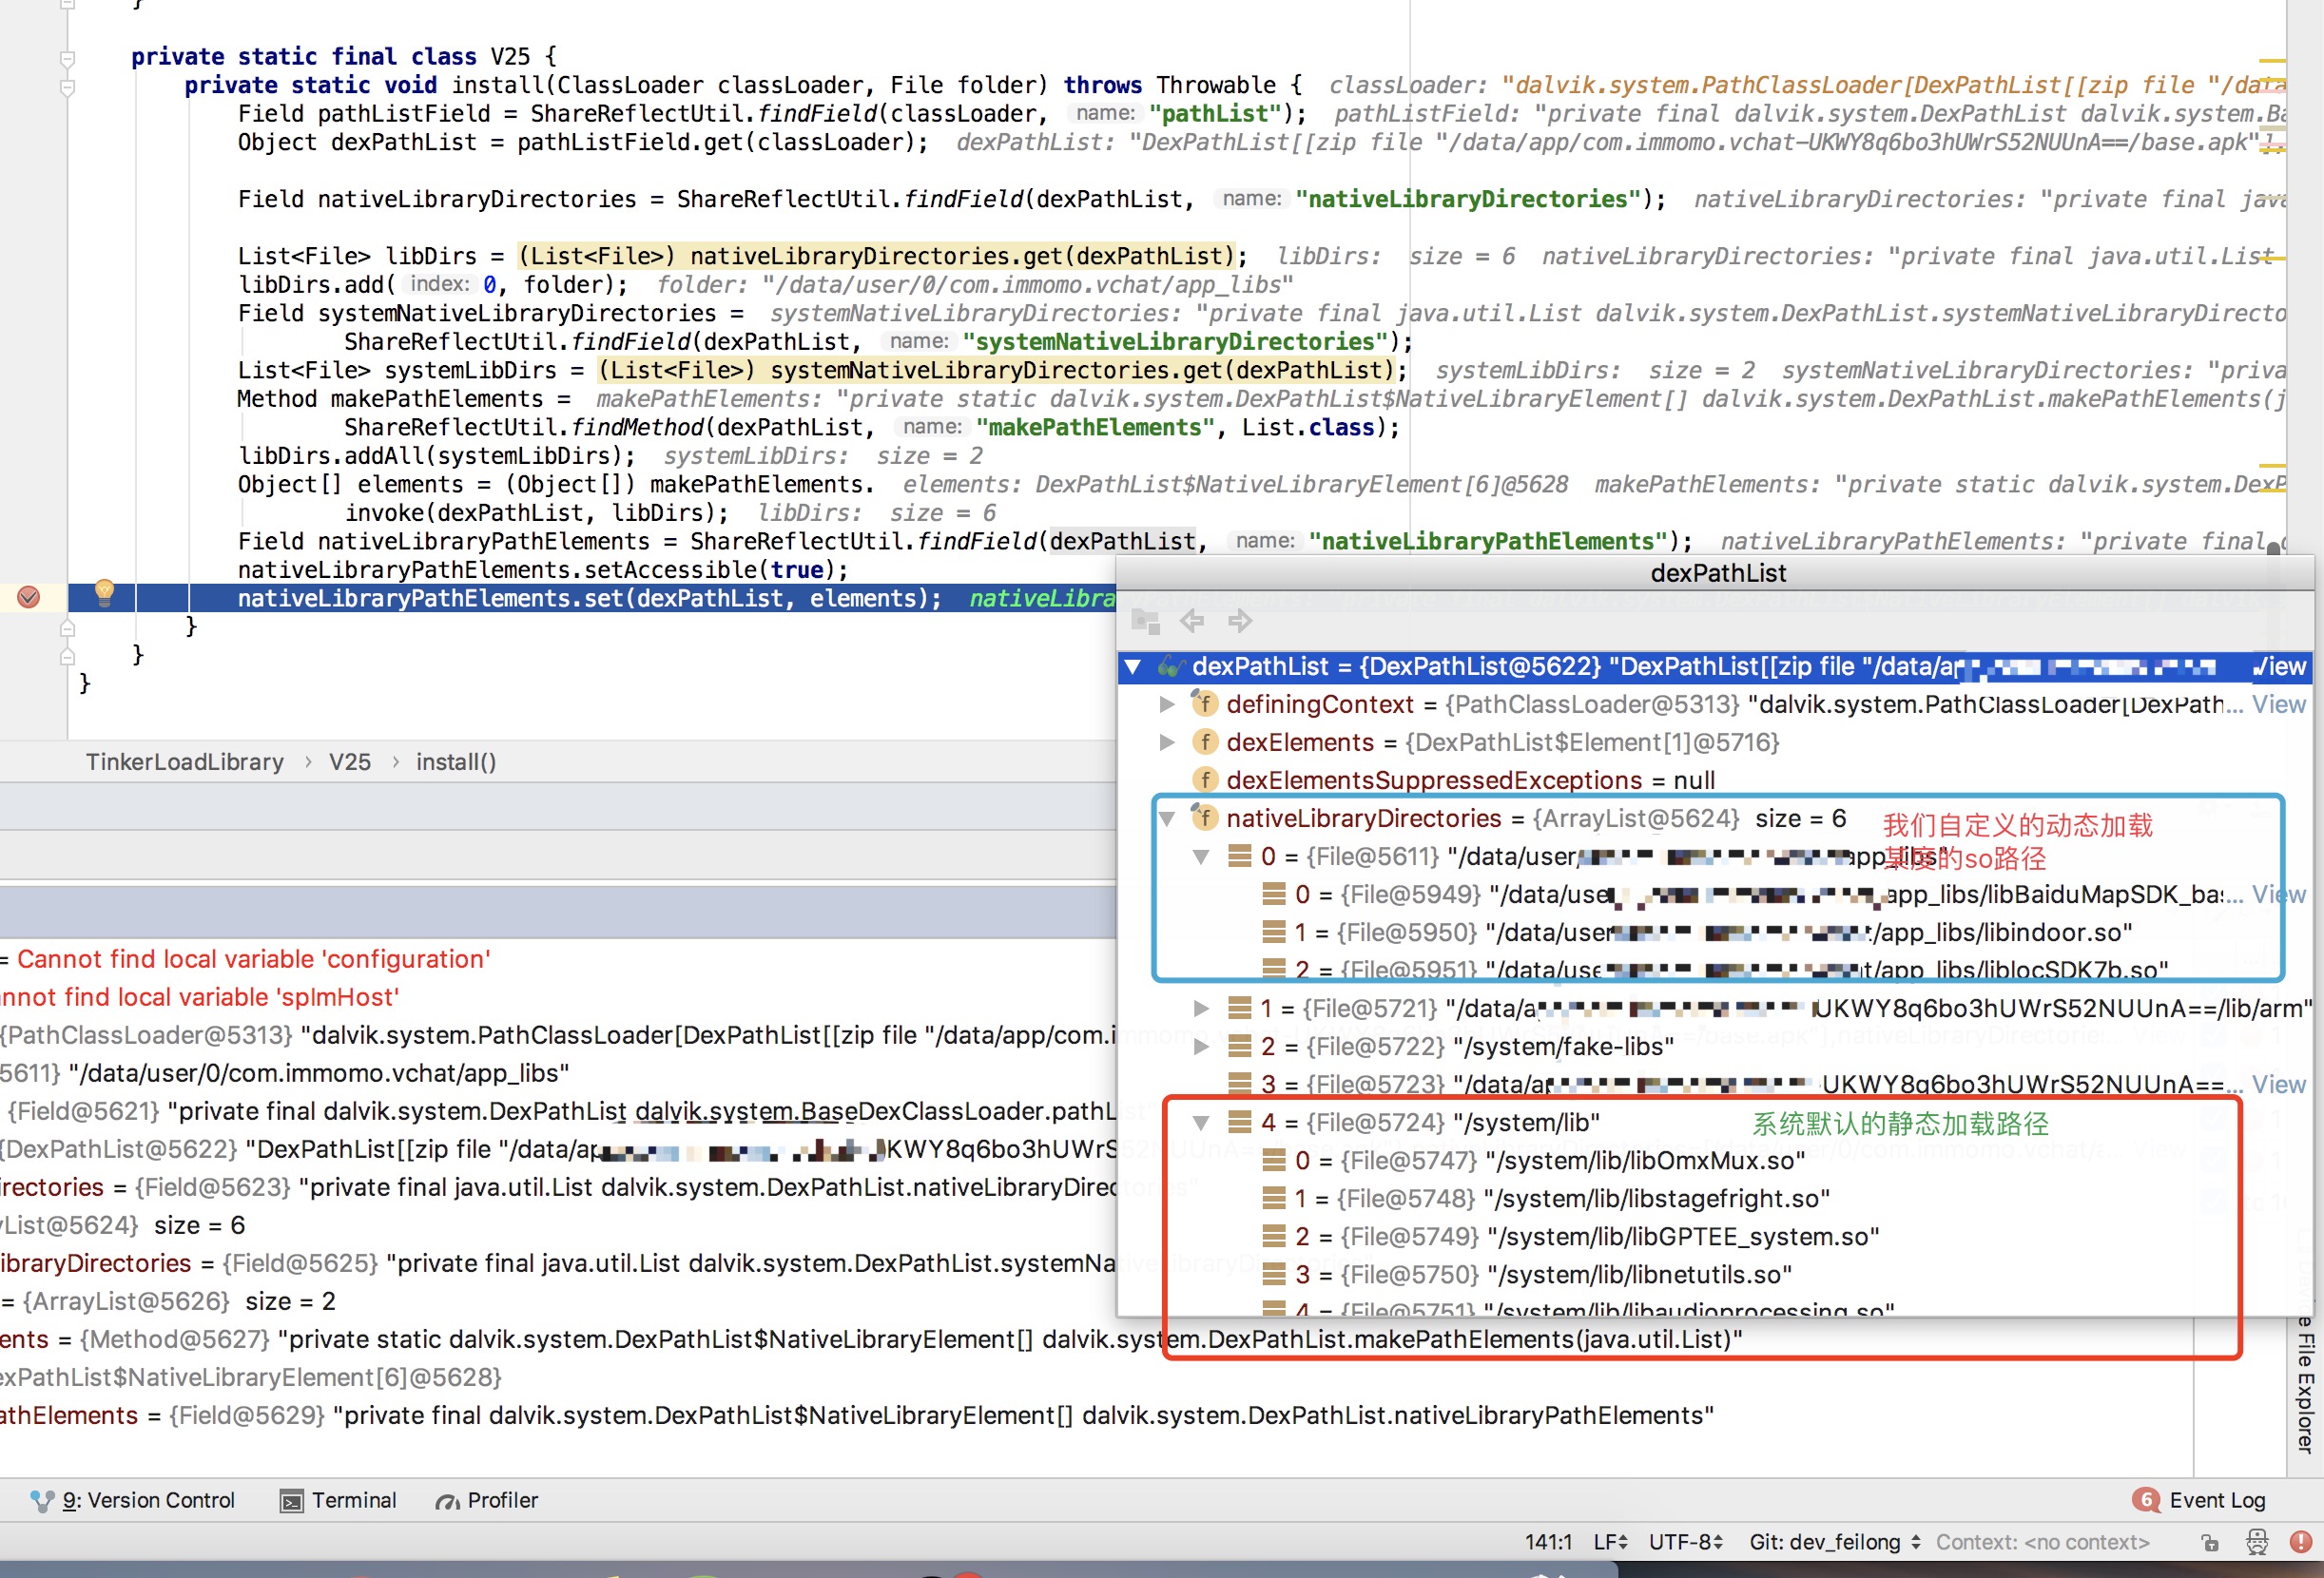Click the yellow lightbulb intention icon
Screen dimensions: 2324x1578
[x=104, y=592]
